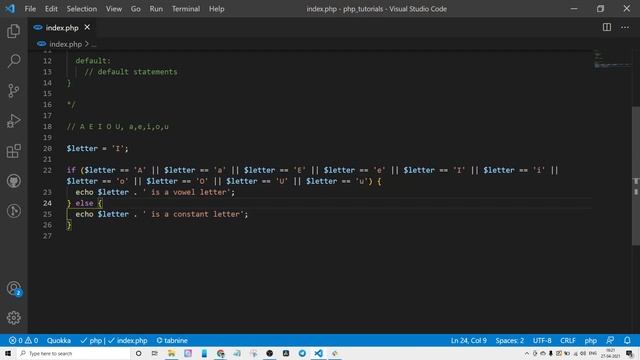640x360 pixels.
Task: Open the Git Graph sidebar icon below GitHub
Action: (13, 211)
